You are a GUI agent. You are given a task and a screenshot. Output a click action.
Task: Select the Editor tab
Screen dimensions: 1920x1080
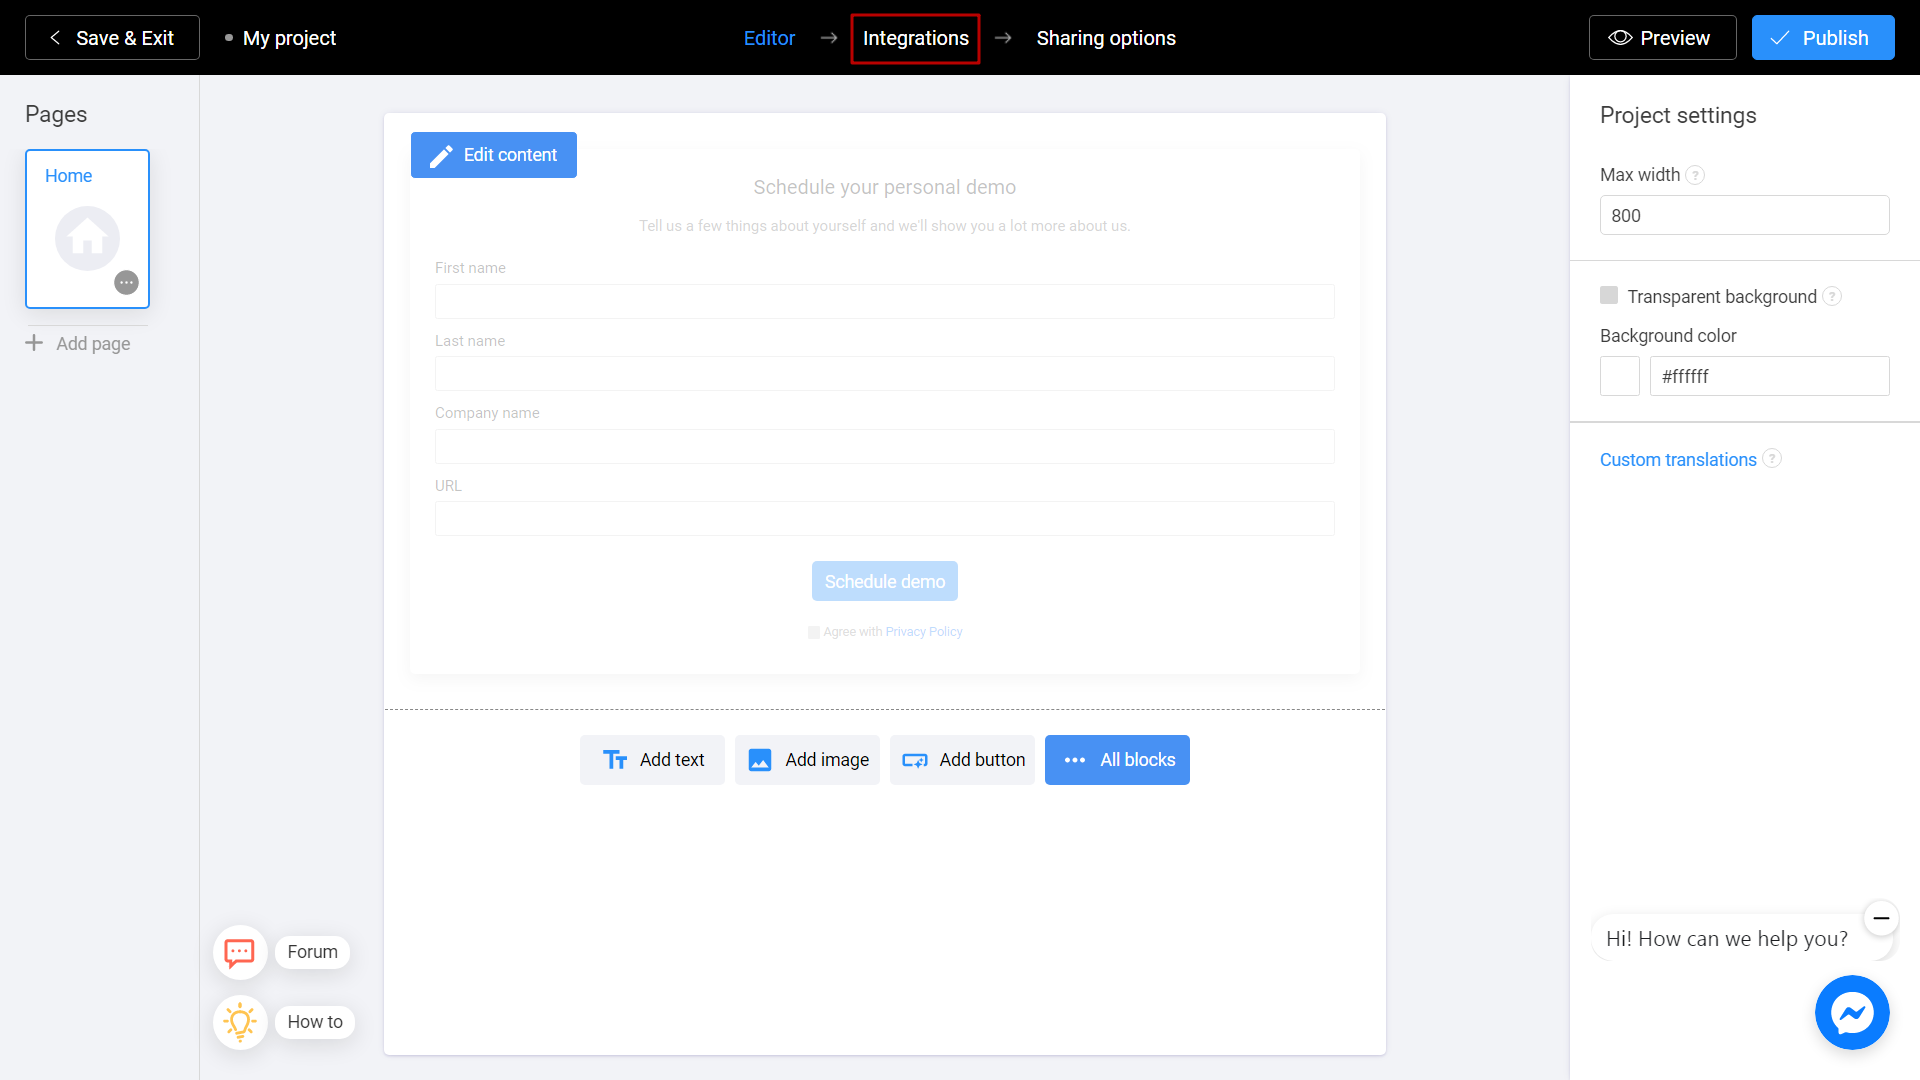pyautogui.click(x=771, y=38)
